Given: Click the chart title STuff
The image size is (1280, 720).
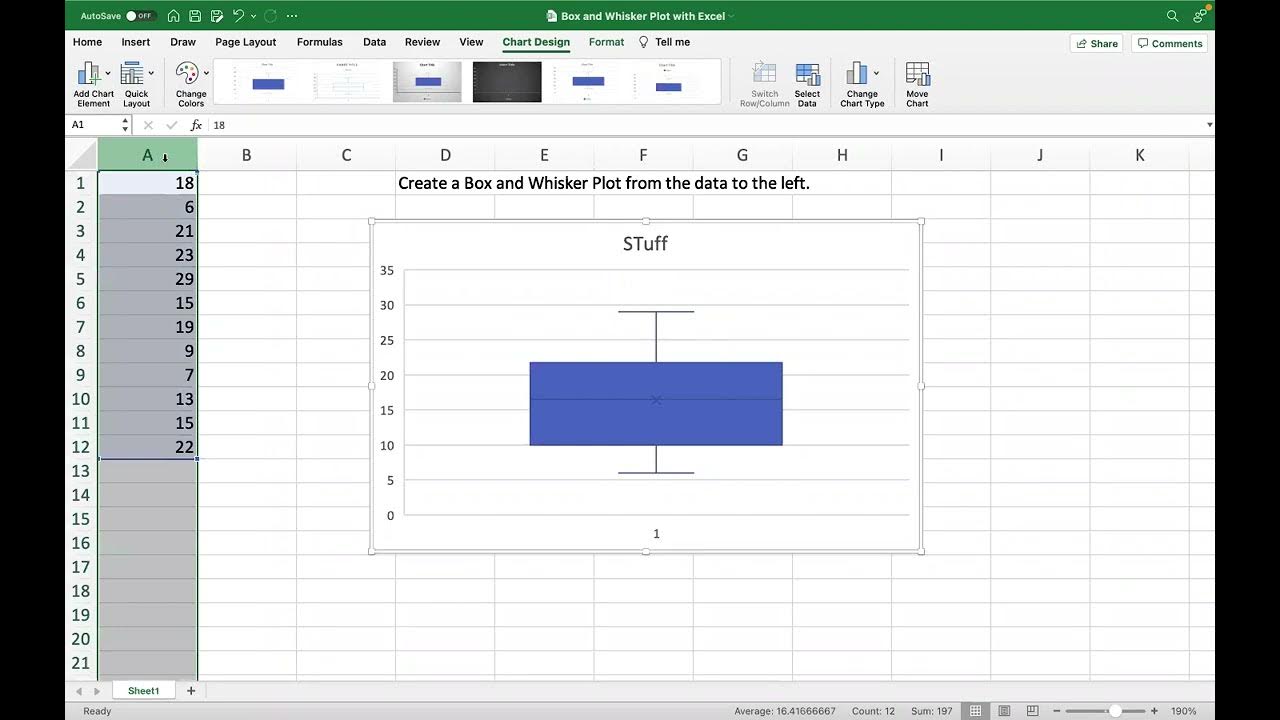Looking at the screenshot, I should click(645, 243).
